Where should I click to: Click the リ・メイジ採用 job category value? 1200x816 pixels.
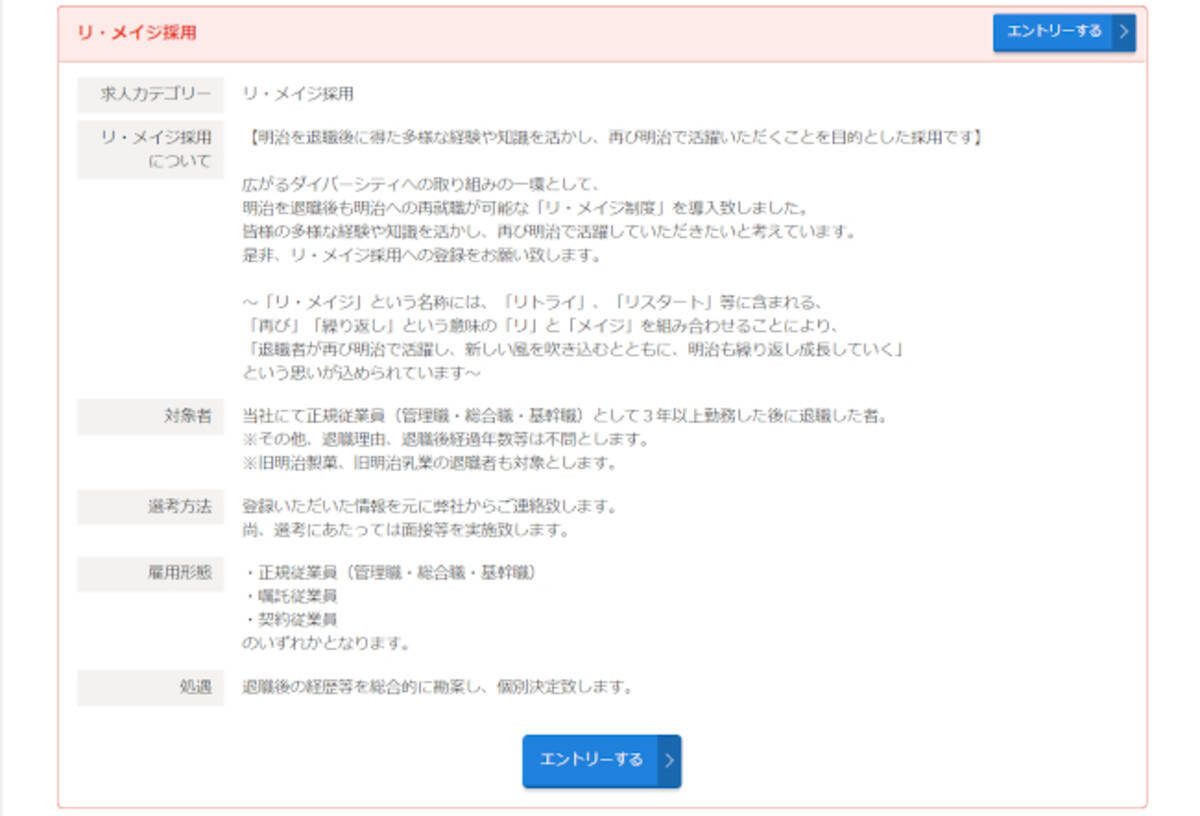298,94
